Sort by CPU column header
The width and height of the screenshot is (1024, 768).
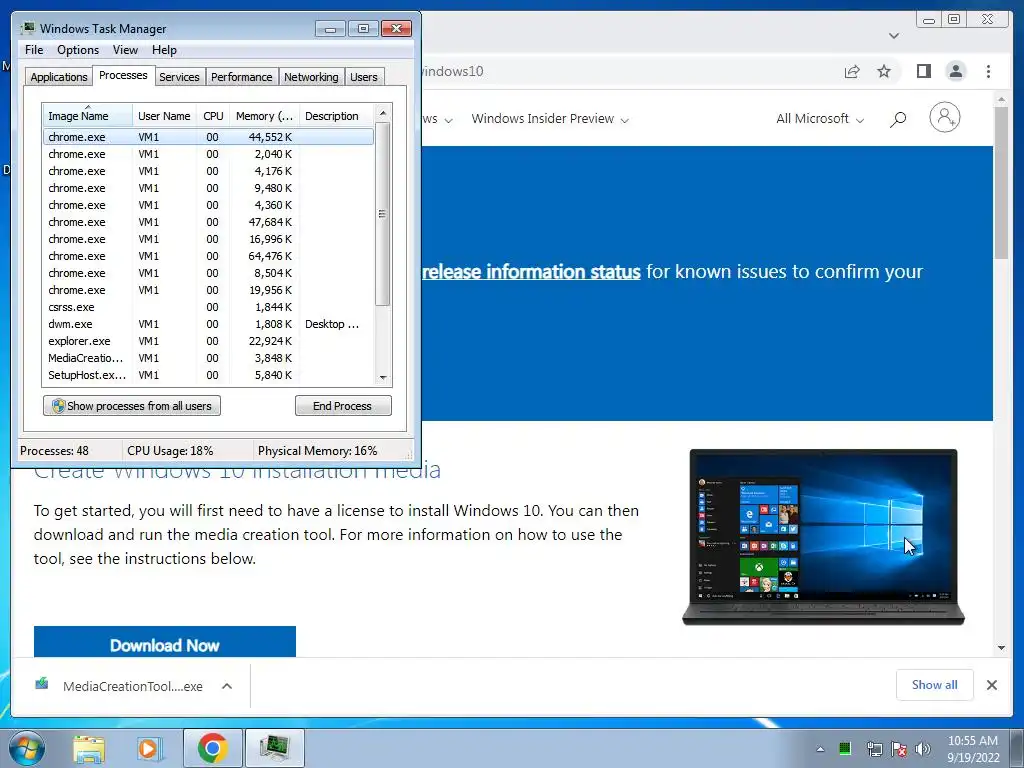(x=213, y=116)
